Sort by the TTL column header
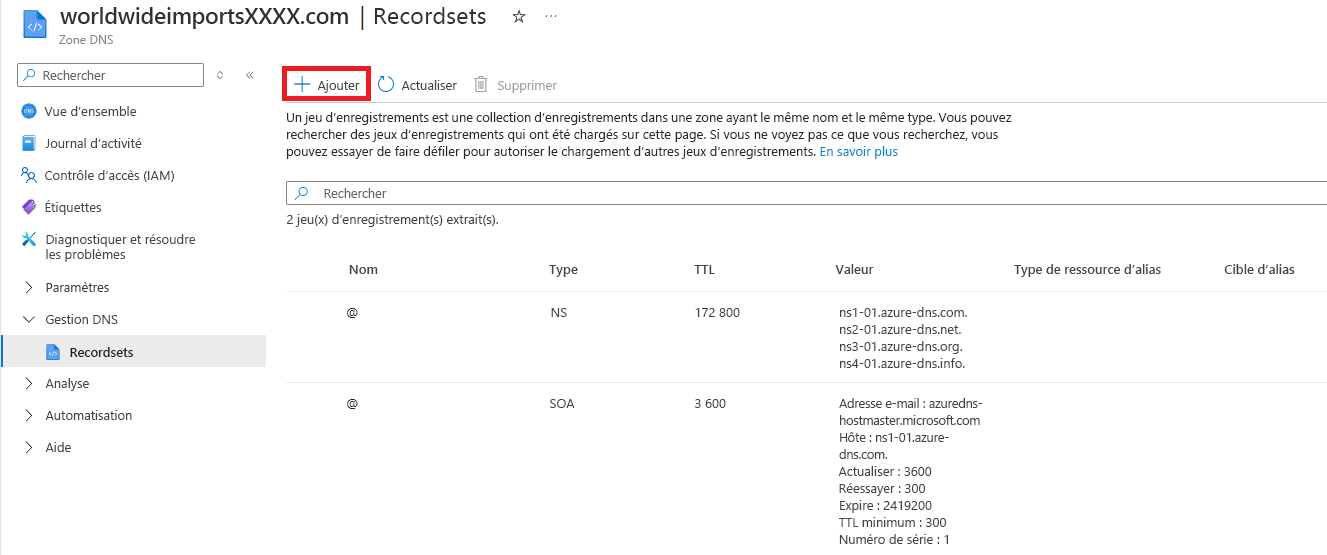1327x555 pixels. tap(704, 270)
